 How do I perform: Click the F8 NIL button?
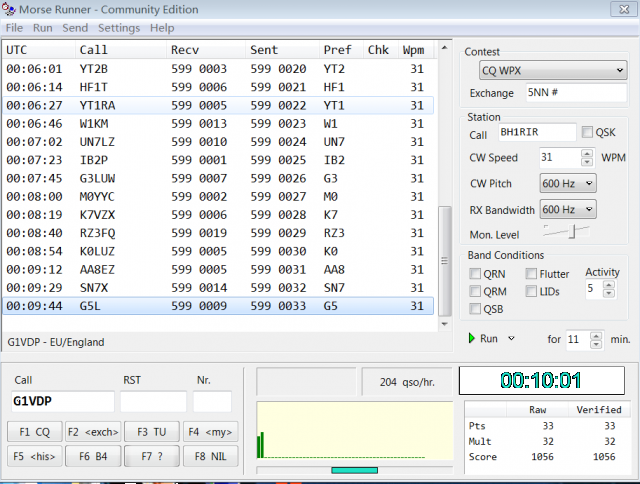tap(210, 456)
